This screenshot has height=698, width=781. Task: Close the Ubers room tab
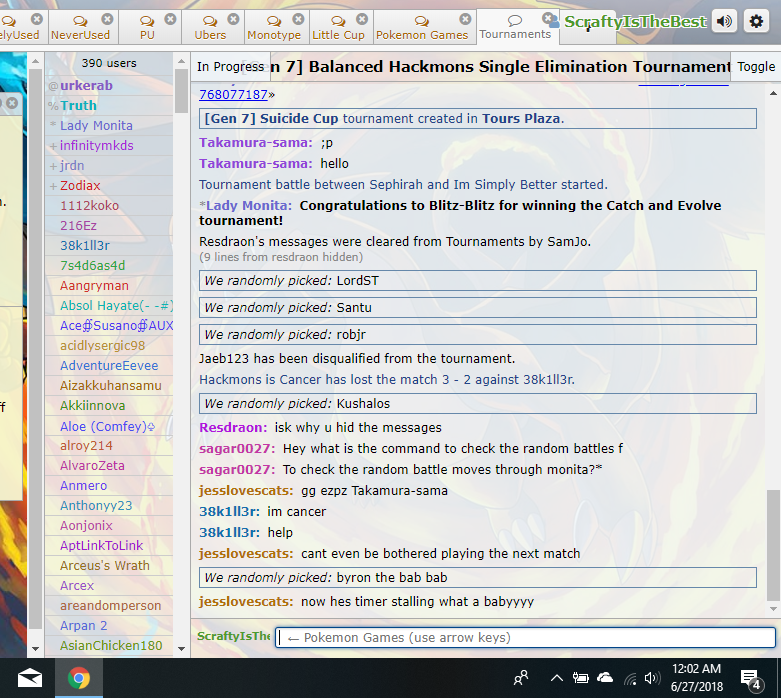[233, 19]
